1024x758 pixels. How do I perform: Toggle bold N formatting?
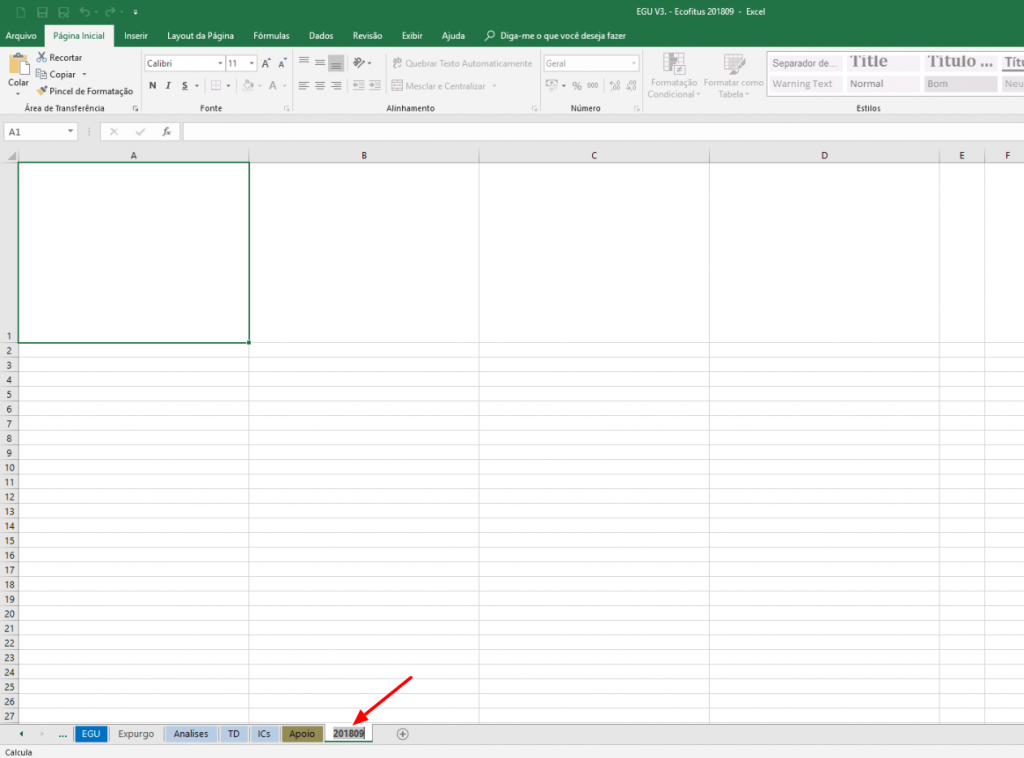point(152,86)
